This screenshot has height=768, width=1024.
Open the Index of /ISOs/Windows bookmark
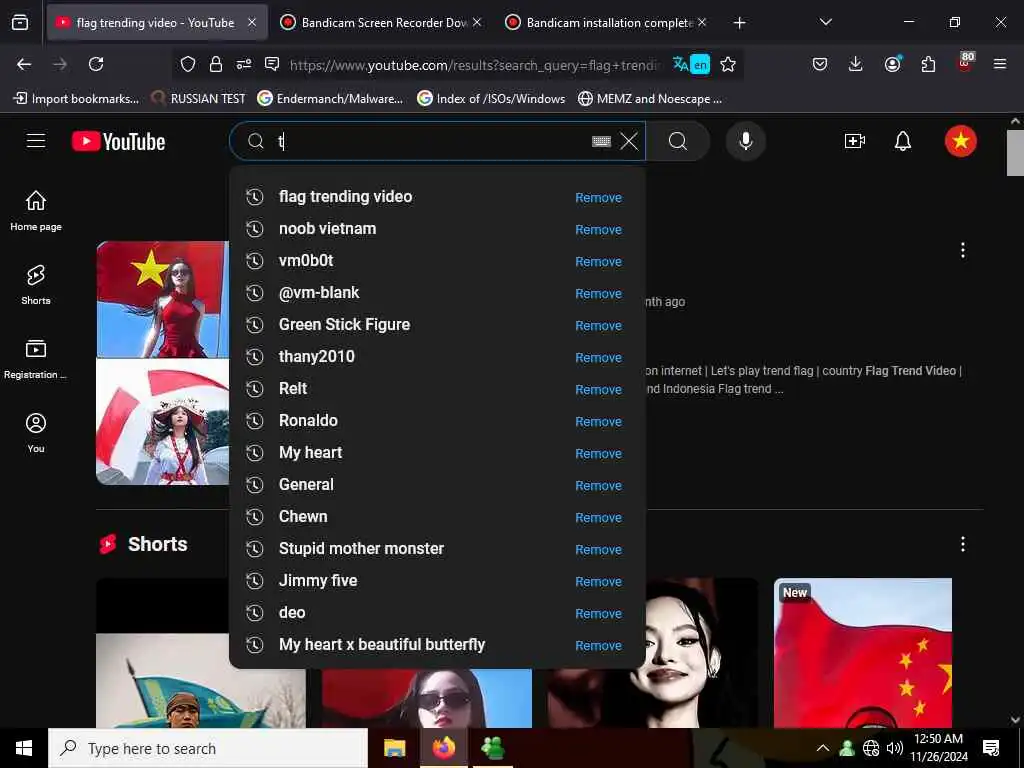pyautogui.click(x=491, y=99)
